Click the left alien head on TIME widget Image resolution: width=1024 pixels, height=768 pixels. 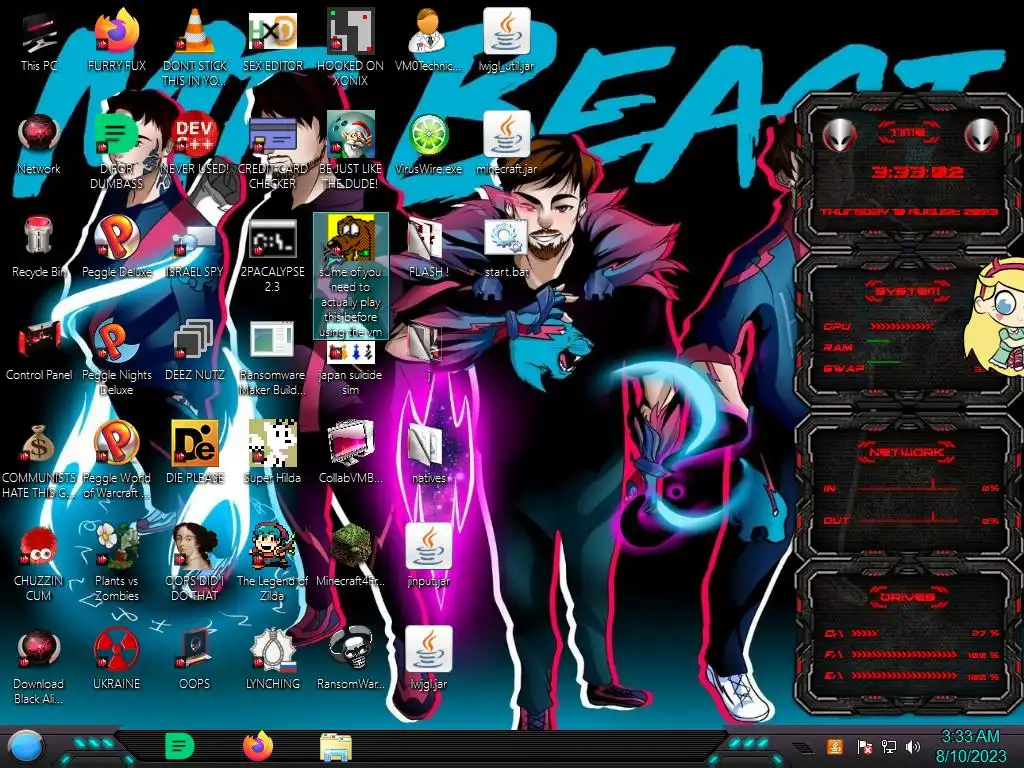(839, 136)
